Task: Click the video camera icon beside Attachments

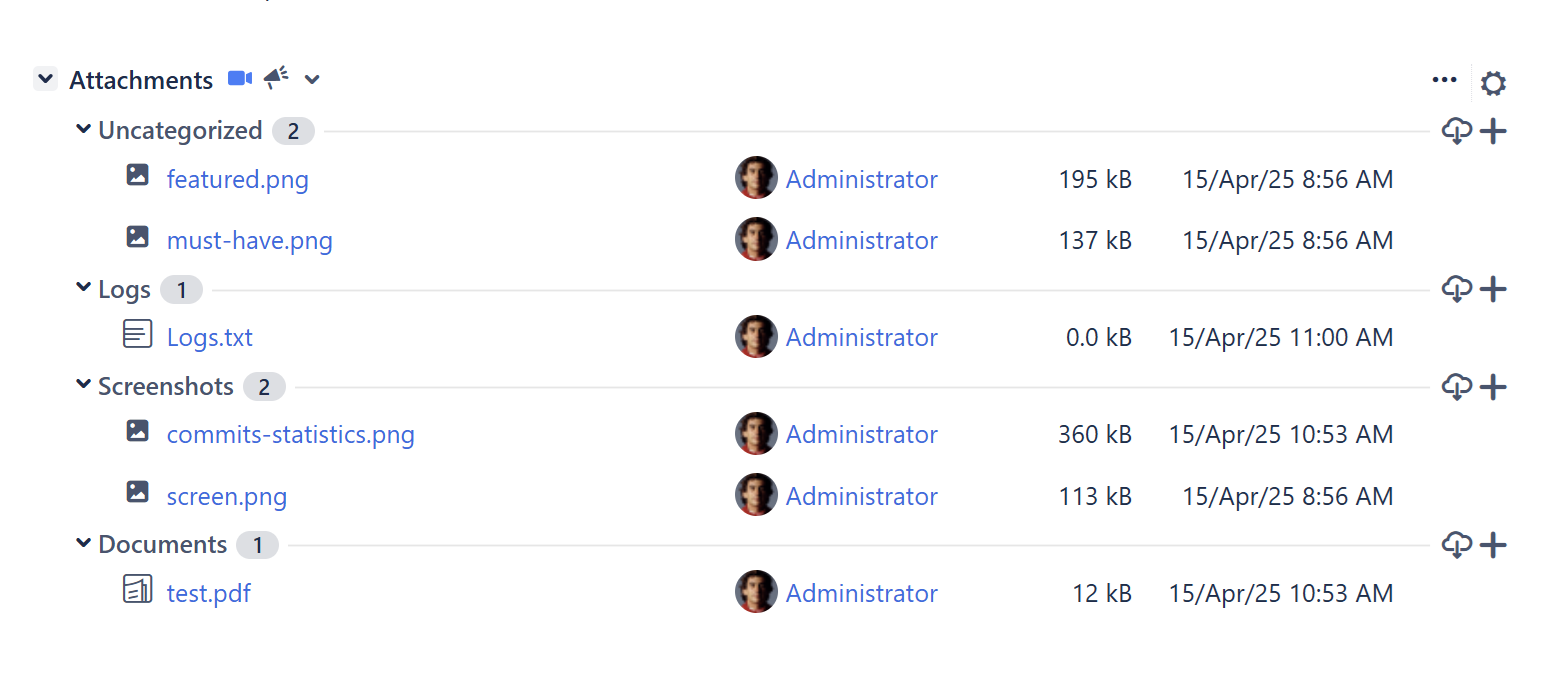Action: 239,79
